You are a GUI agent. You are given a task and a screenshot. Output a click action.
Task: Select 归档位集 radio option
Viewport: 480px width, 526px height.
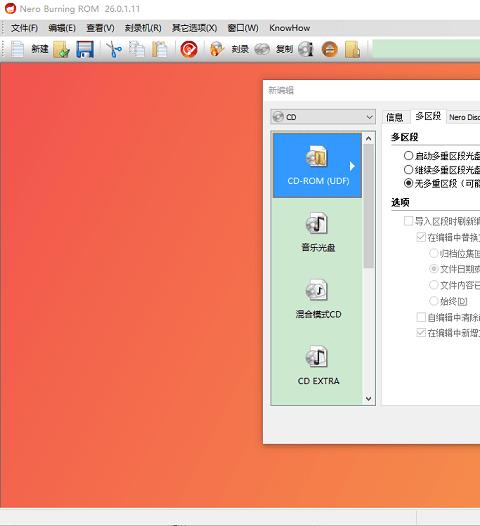434,253
